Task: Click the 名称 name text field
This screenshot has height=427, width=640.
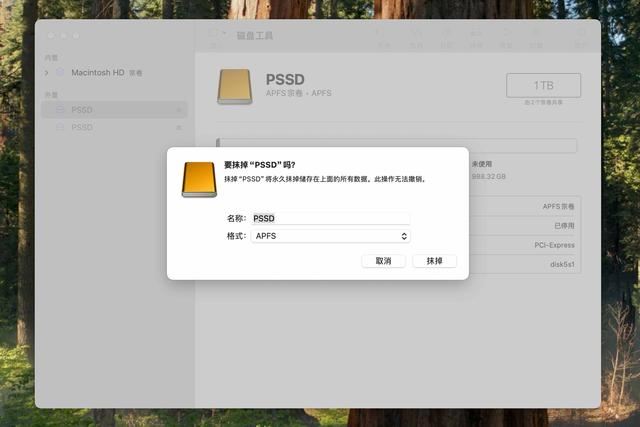Action: 331,218
